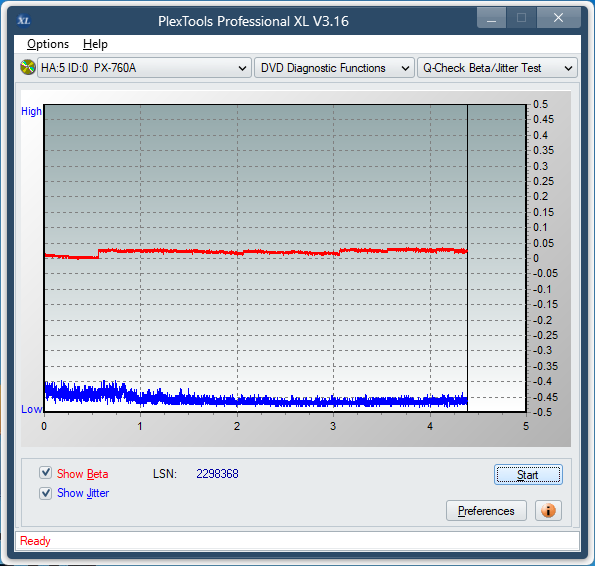Screen dimensions: 595x566
Task: Click the XL application logo icon
Action: coord(24,20)
